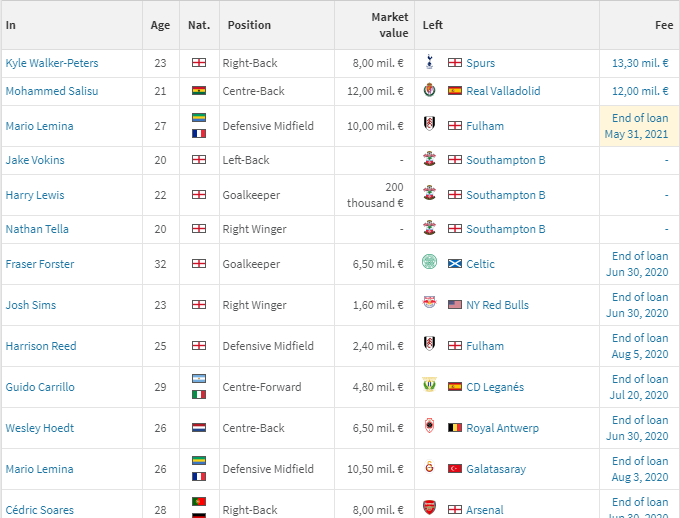
Task: Open the 13,30 mil. € fee link
Action: point(640,63)
